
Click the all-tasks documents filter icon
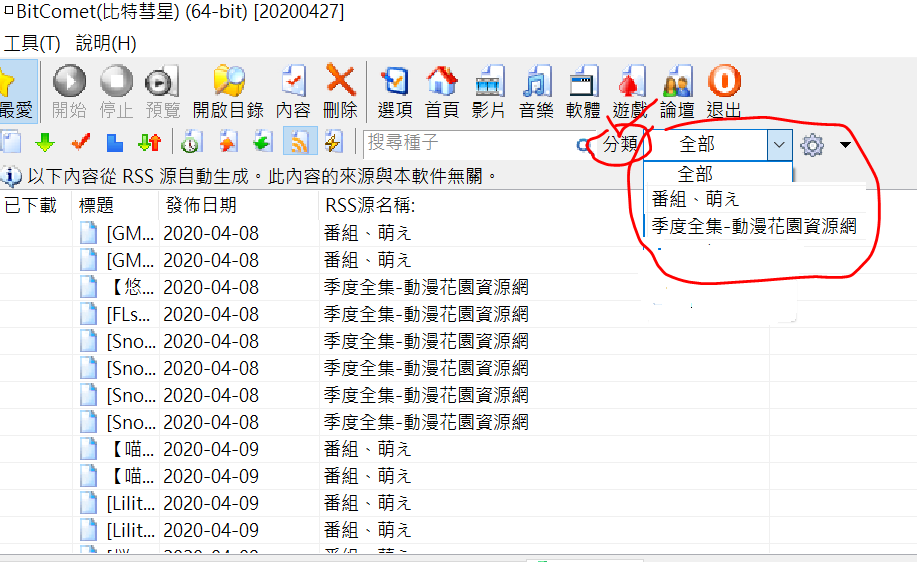point(11,142)
